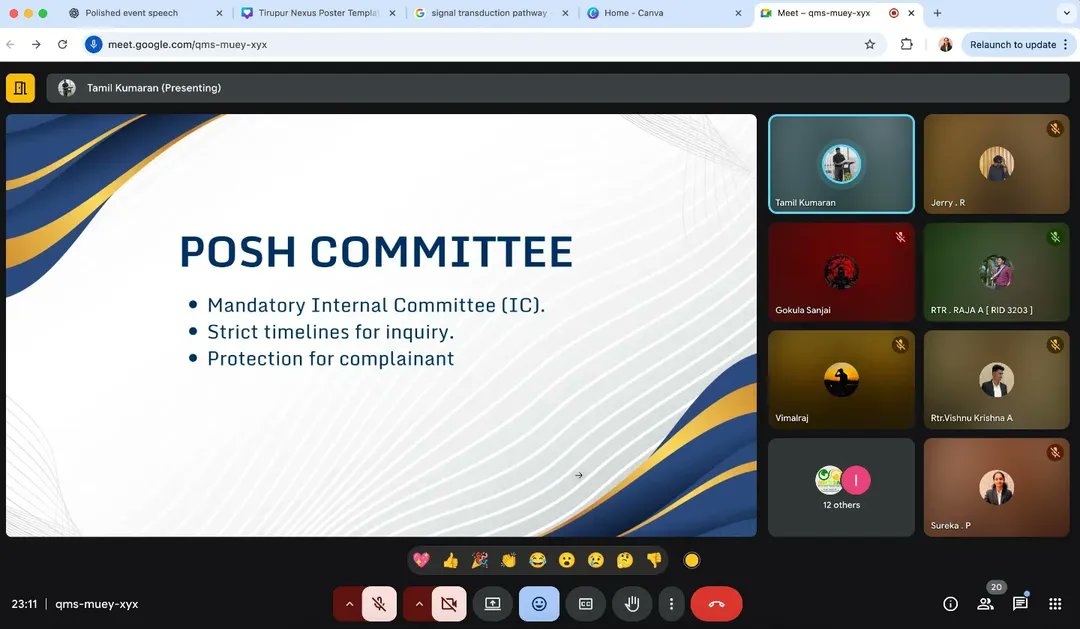Select Tamil Kumaran participant tile
This screenshot has height=629, width=1080.
coord(841,164)
